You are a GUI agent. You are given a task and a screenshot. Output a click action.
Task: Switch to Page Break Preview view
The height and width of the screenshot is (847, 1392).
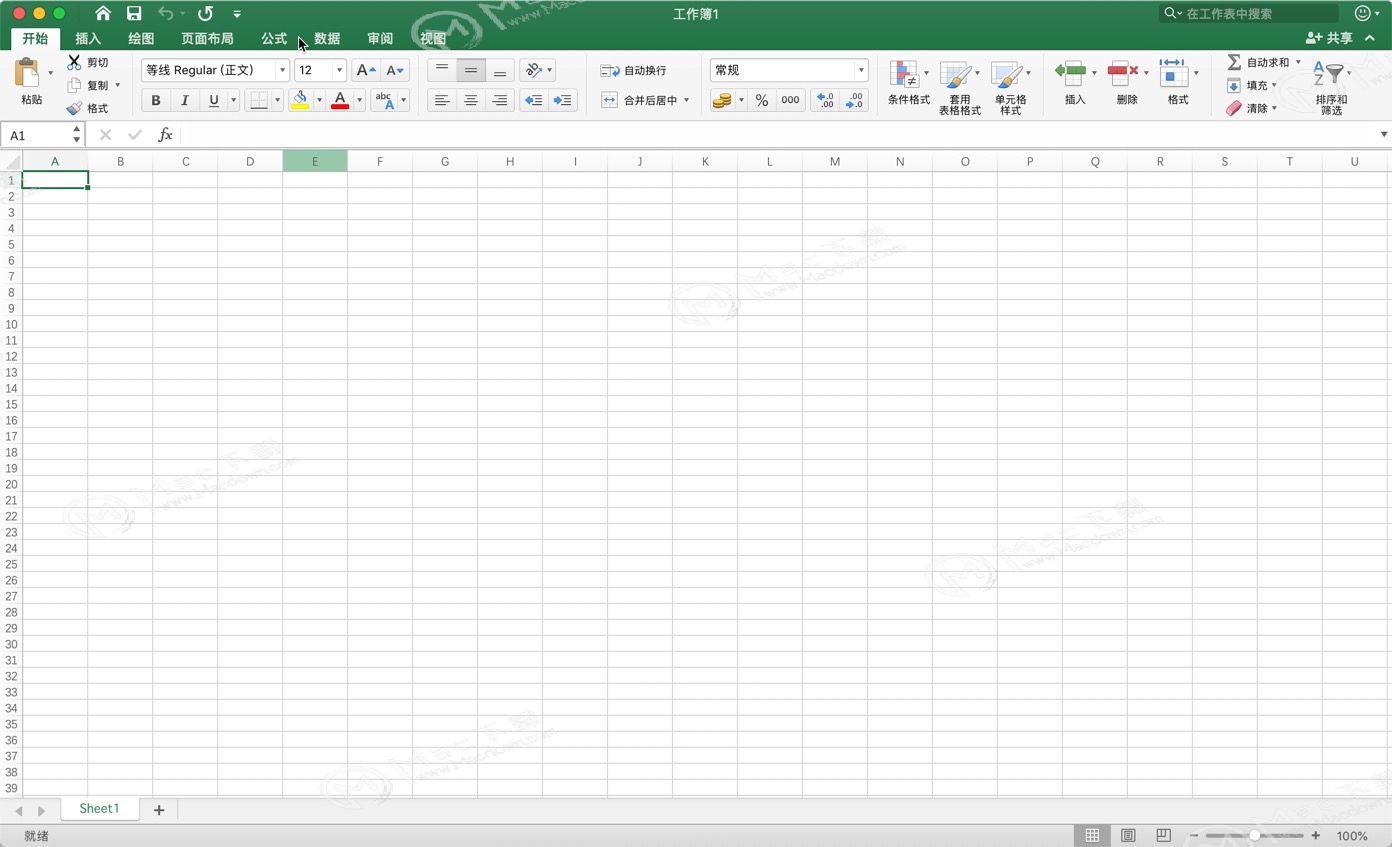tap(1163, 835)
